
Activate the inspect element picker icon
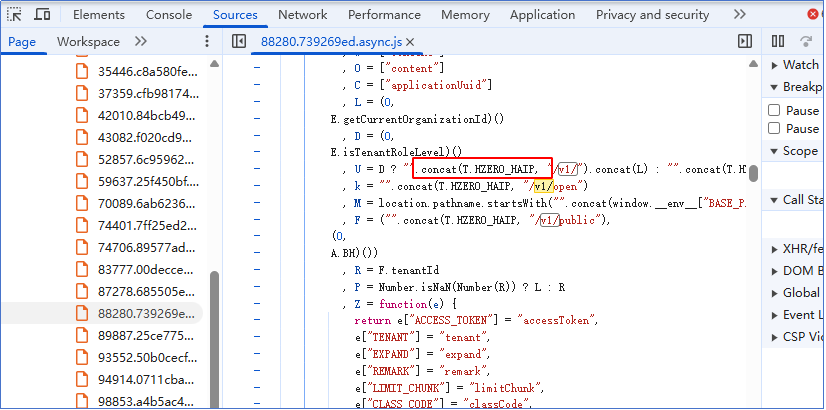click(15, 15)
